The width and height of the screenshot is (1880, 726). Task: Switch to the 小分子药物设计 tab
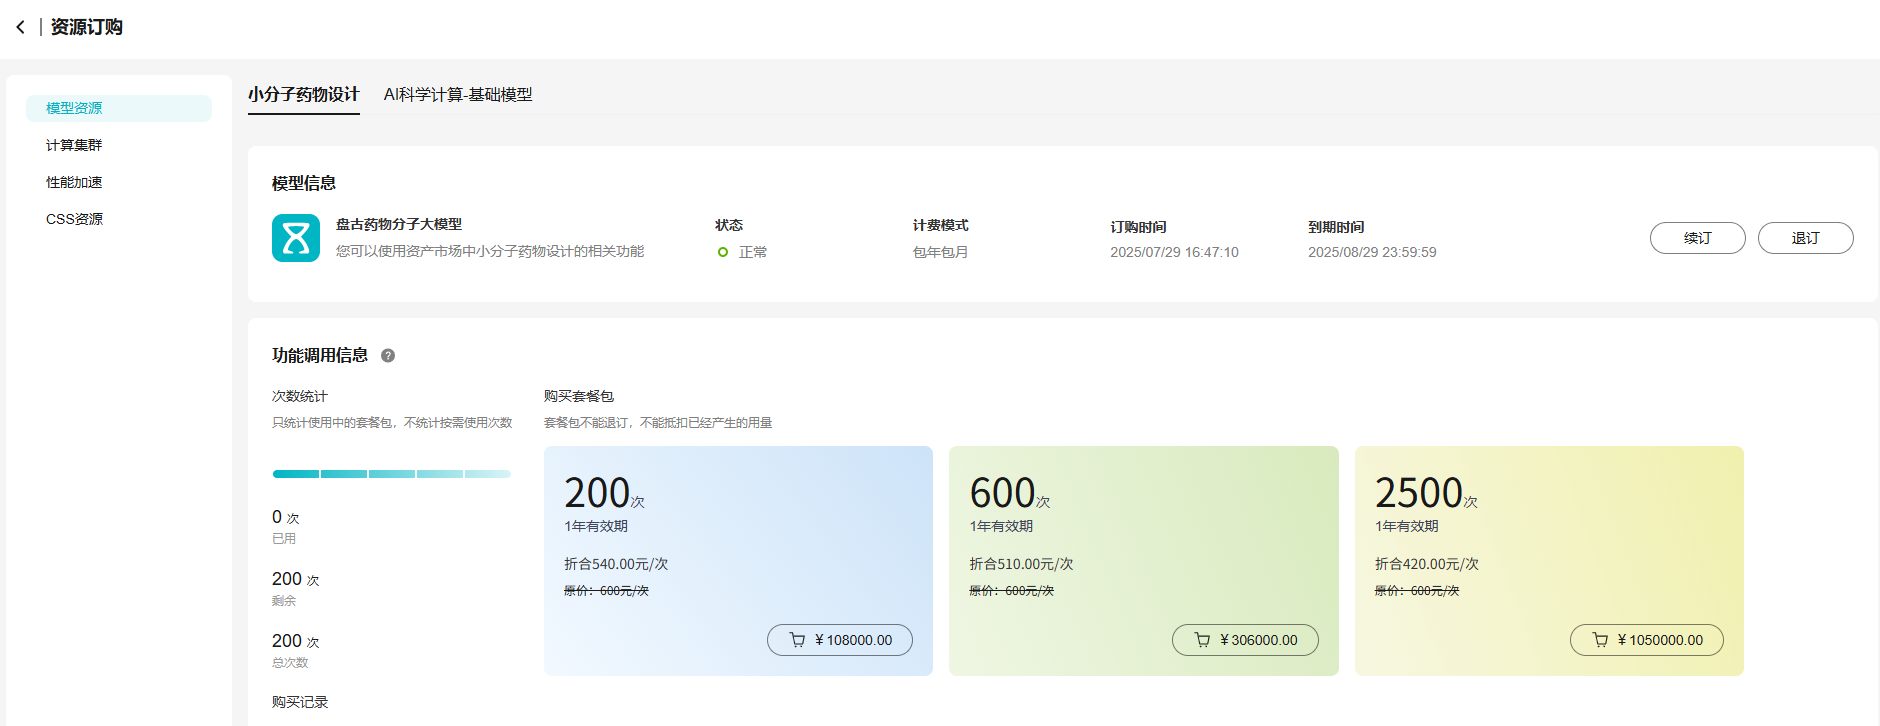pyautogui.click(x=303, y=94)
